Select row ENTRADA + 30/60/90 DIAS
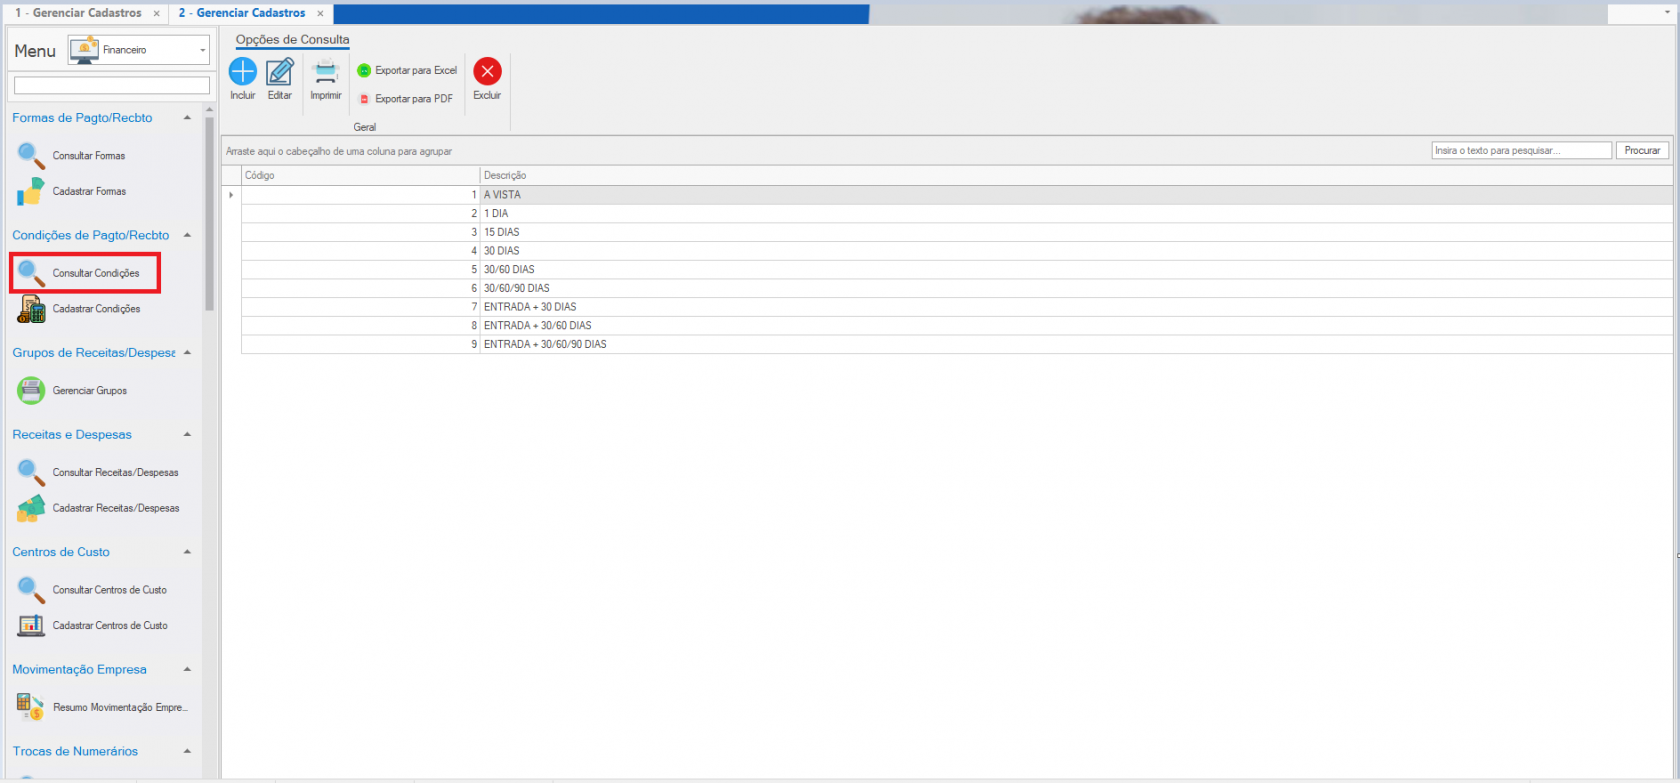 click(x=956, y=344)
